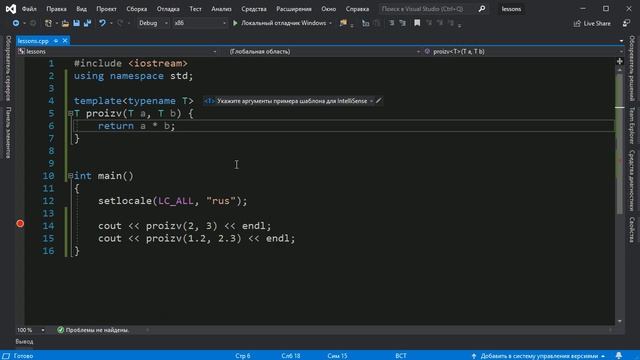The image size is (640, 360).
Task: Open the Сборка menu
Action: (x=136, y=9)
